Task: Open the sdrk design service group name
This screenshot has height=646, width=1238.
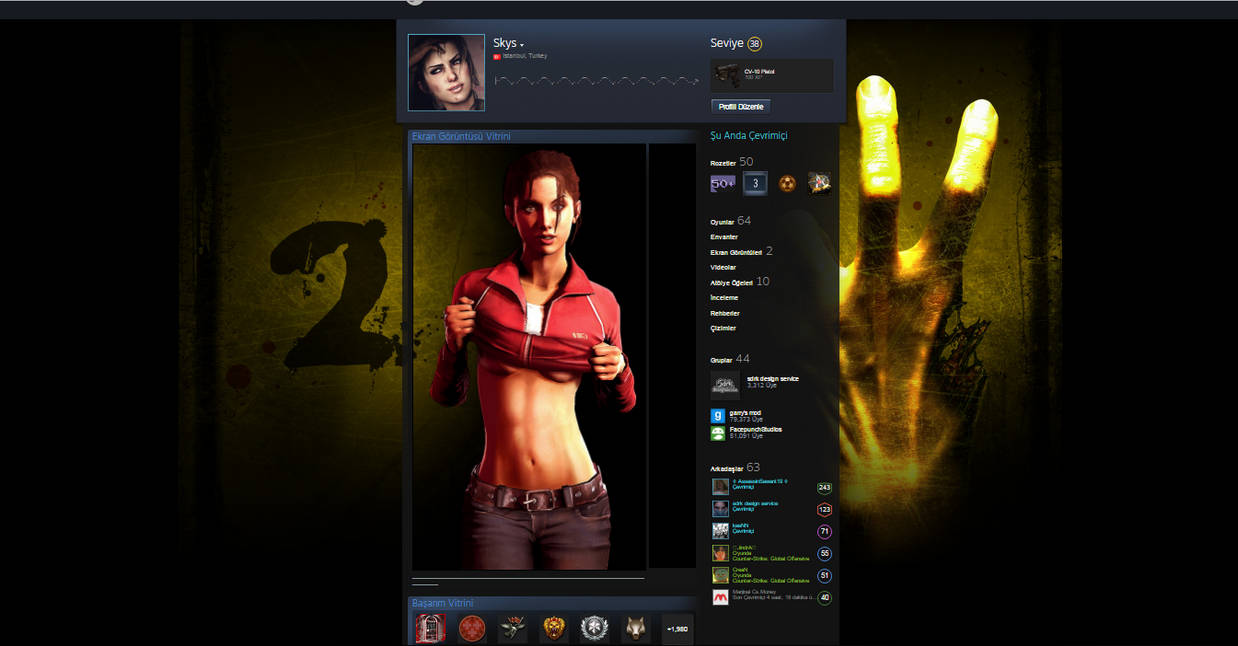Action: [773, 379]
